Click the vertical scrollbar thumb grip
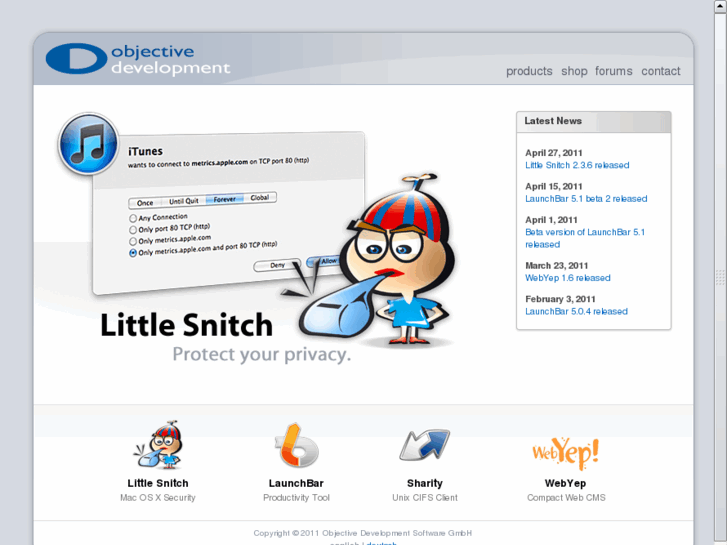Image resolution: width=727 pixels, height=545 pixels. pyautogui.click(x=720, y=277)
